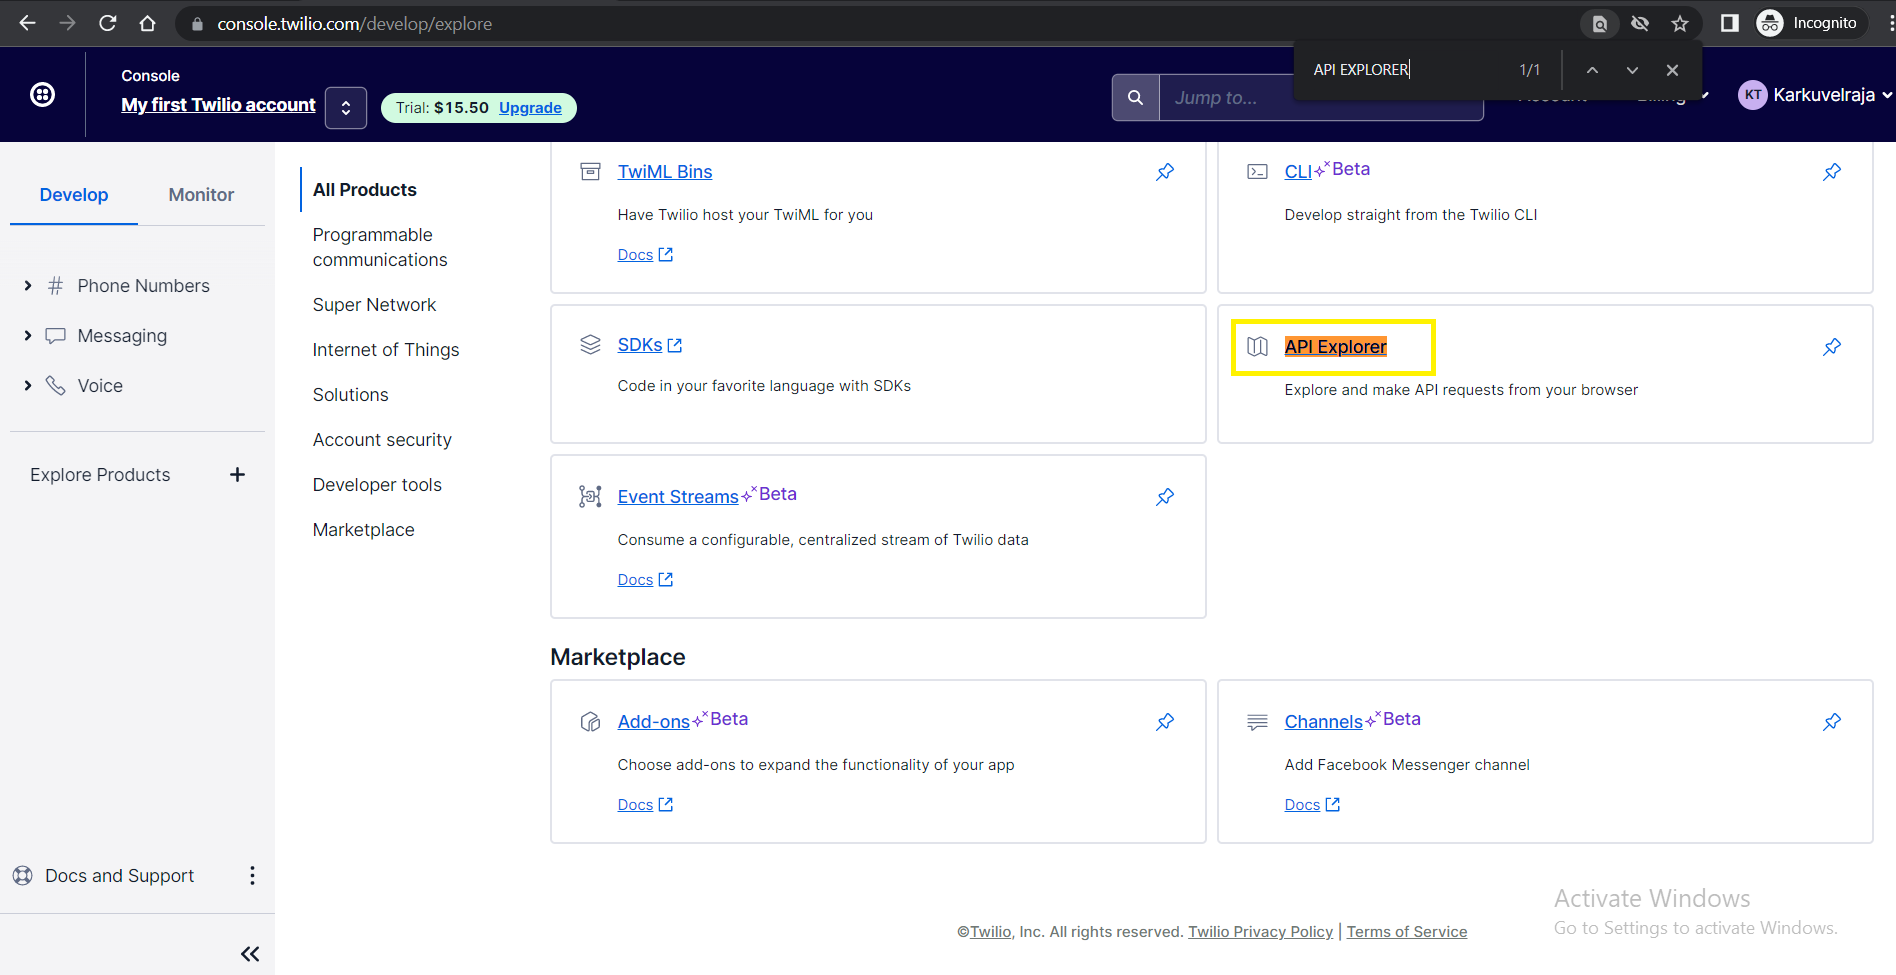Pin the API Explorer product
Screen dimensions: 1896x975
[1832, 347]
